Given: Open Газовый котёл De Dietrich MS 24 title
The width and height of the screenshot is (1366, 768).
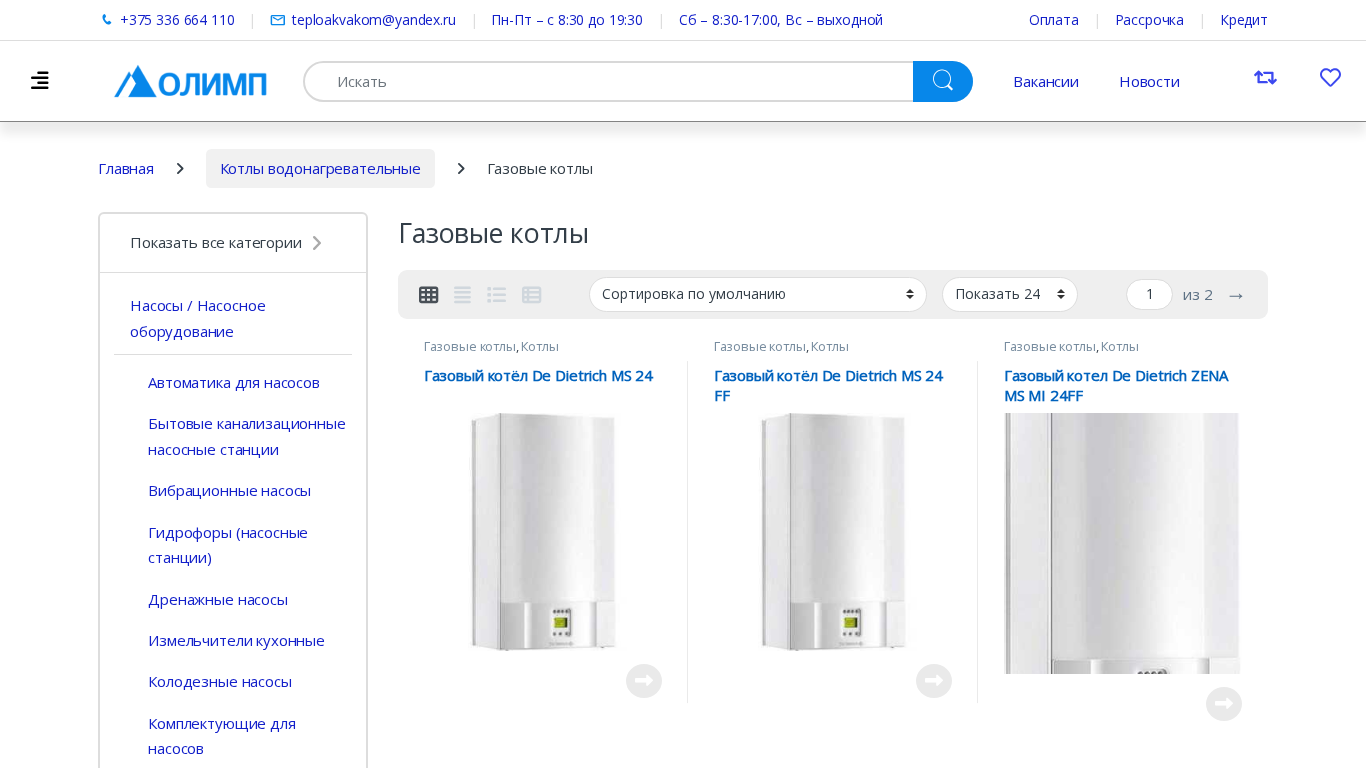Looking at the screenshot, I should click(539, 376).
